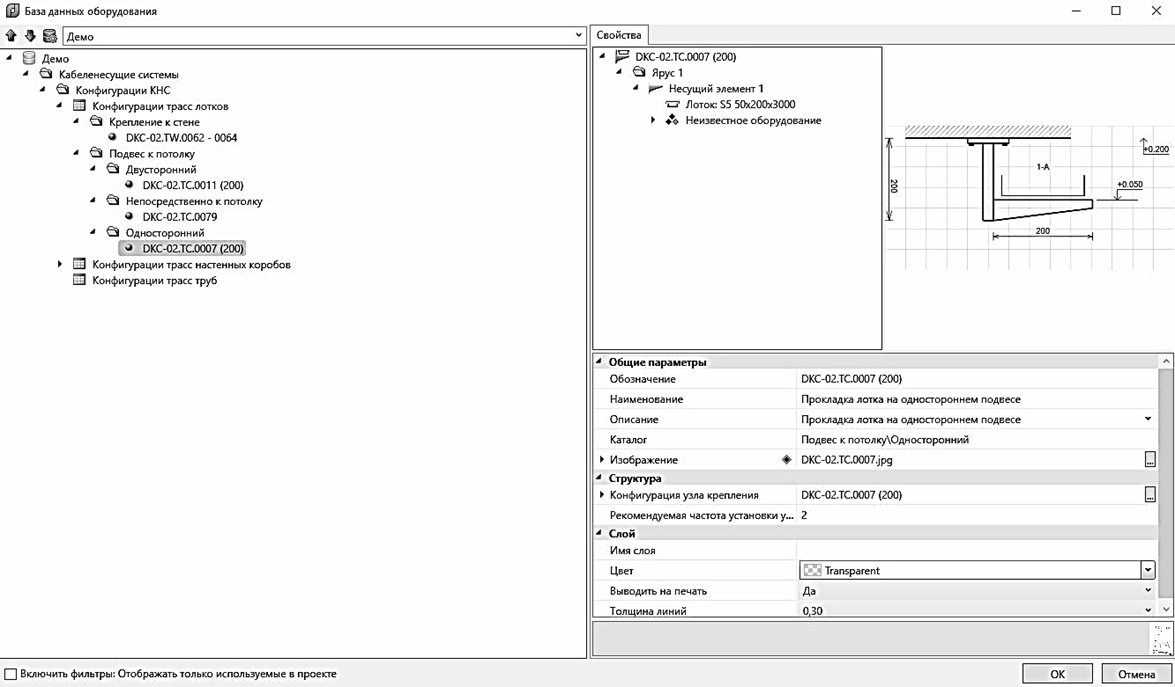The height and width of the screenshot is (687, 1175).
Task: Enable the Включить фильтры checkbox
Action: point(11,674)
